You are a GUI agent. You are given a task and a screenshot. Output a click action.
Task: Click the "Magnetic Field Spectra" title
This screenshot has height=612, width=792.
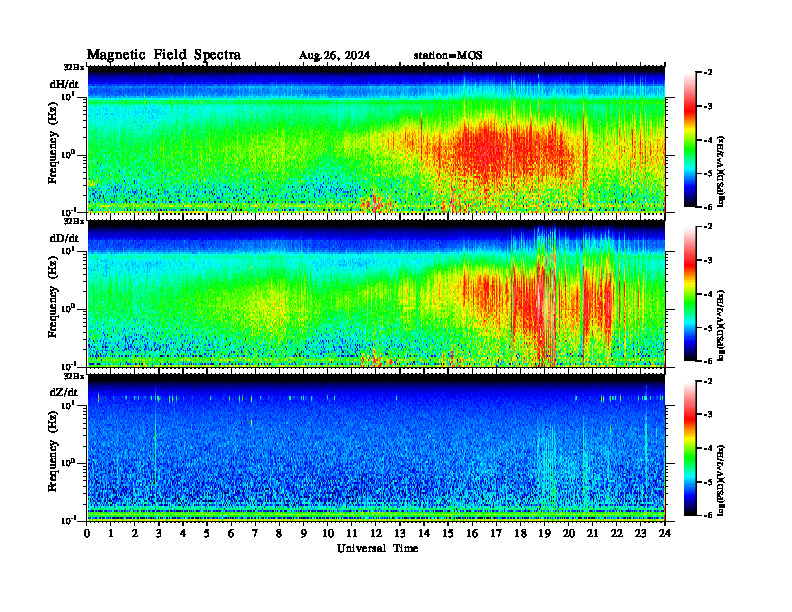click(x=164, y=55)
